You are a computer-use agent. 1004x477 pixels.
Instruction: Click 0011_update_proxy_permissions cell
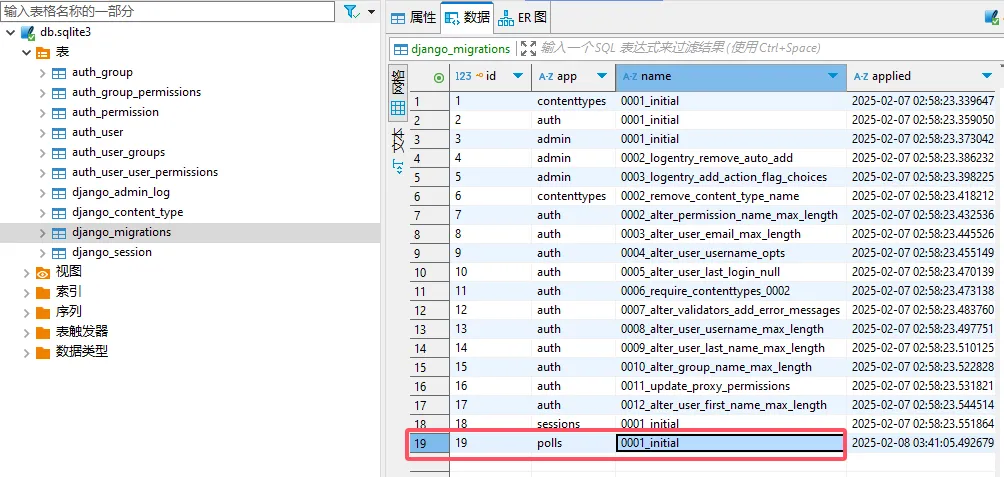click(x=731, y=386)
